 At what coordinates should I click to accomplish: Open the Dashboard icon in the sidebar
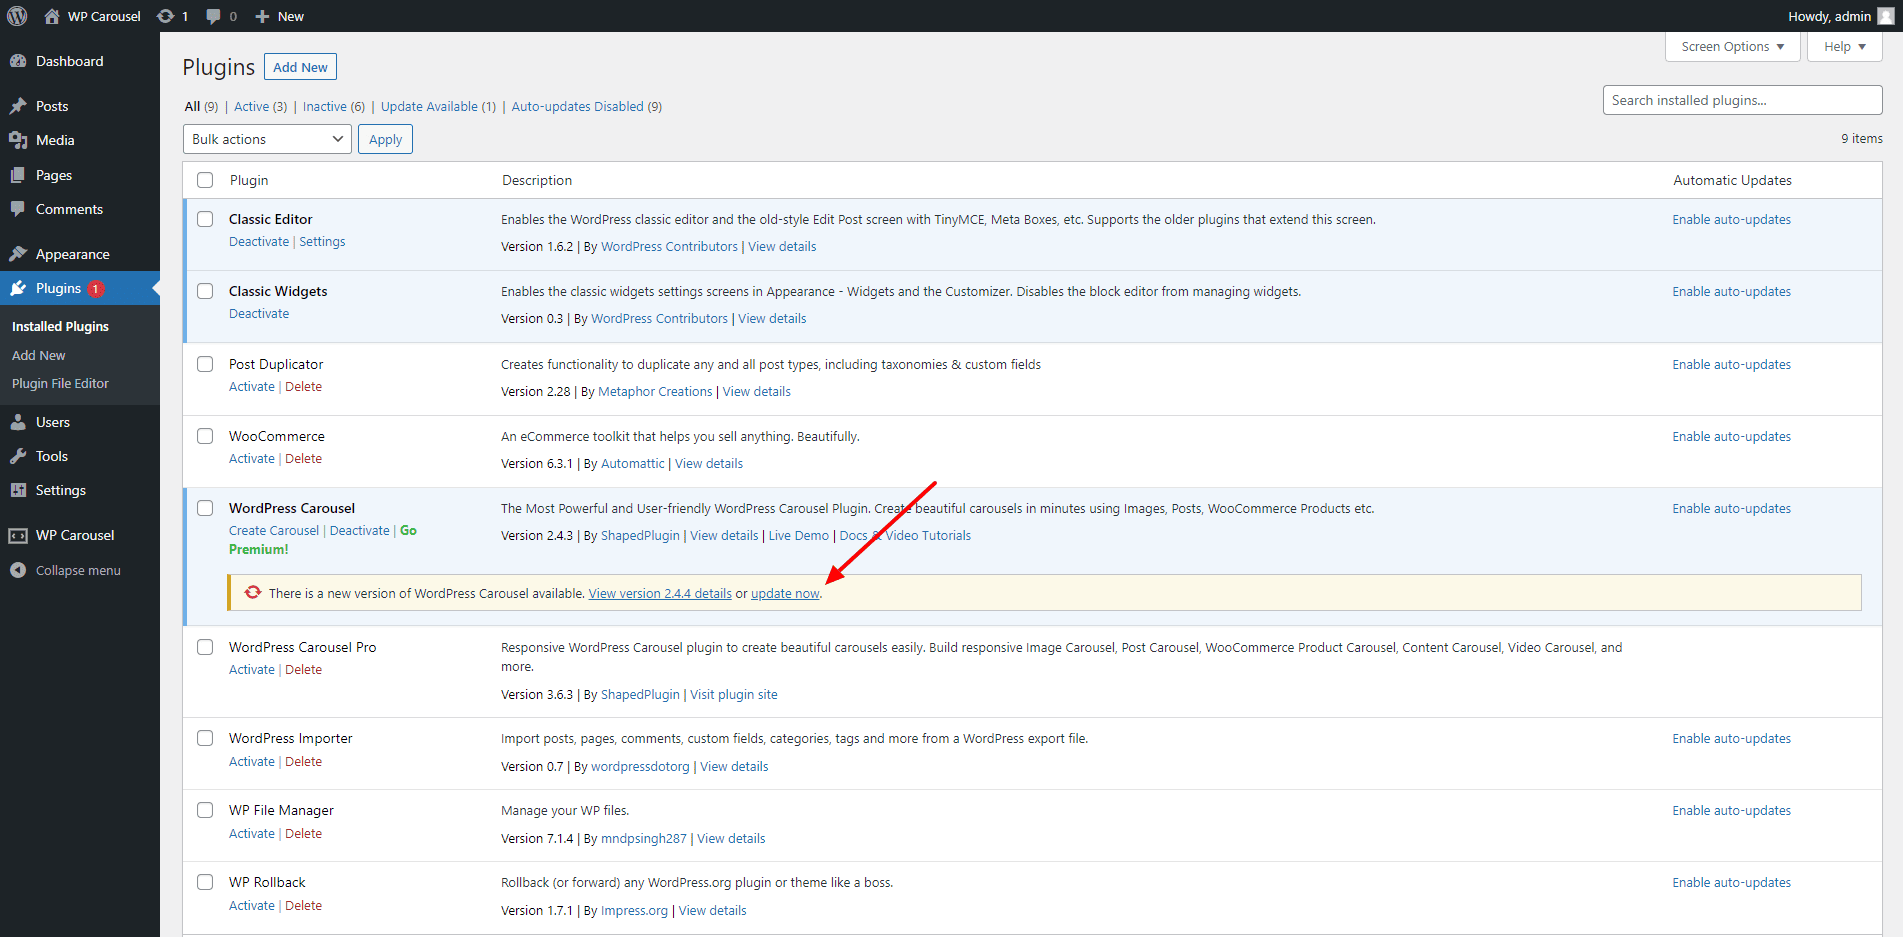coord(18,61)
